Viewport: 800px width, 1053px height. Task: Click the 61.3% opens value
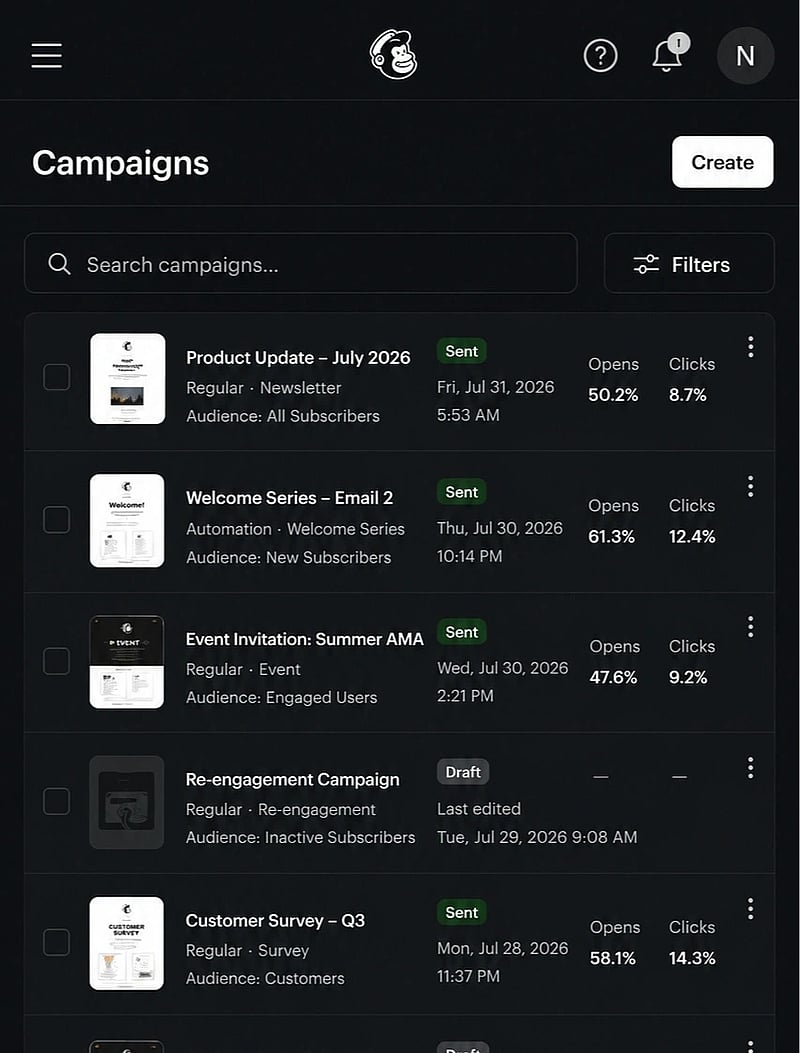coord(612,537)
